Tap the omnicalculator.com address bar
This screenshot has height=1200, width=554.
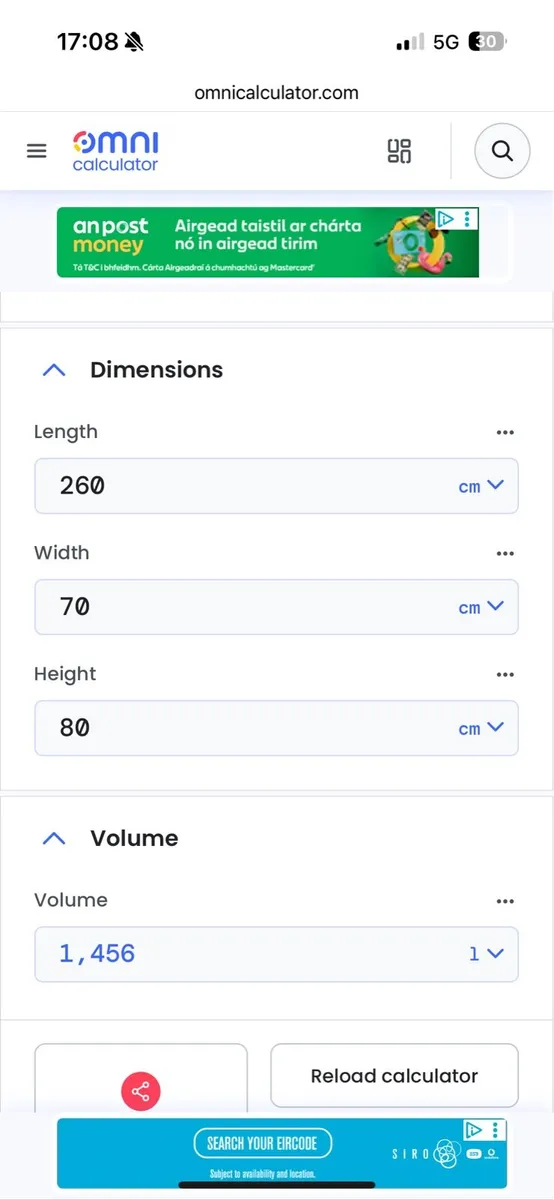pyautogui.click(x=277, y=93)
